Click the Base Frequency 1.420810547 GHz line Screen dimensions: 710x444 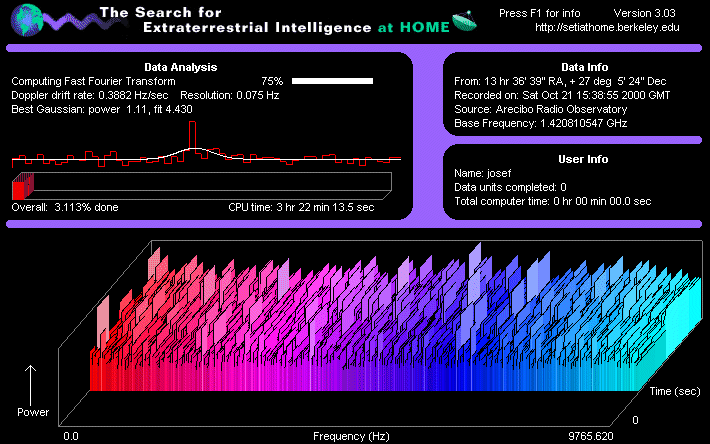540,123
